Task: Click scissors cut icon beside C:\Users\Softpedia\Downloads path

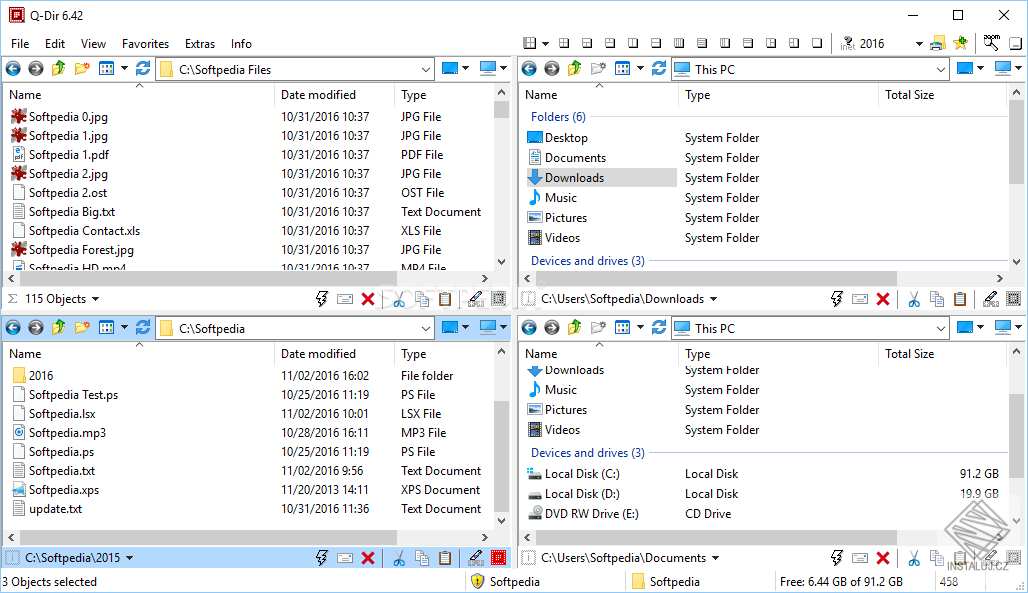Action: click(913, 299)
